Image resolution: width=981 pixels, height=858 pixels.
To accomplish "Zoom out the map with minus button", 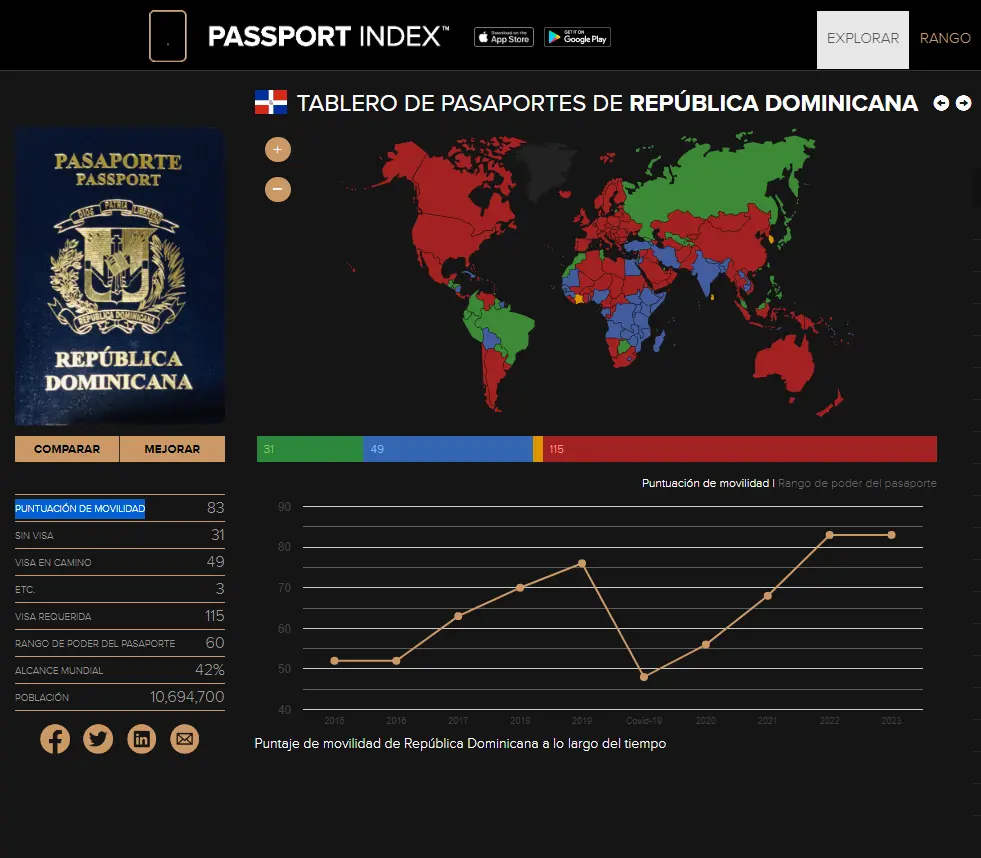I will click(x=278, y=188).
